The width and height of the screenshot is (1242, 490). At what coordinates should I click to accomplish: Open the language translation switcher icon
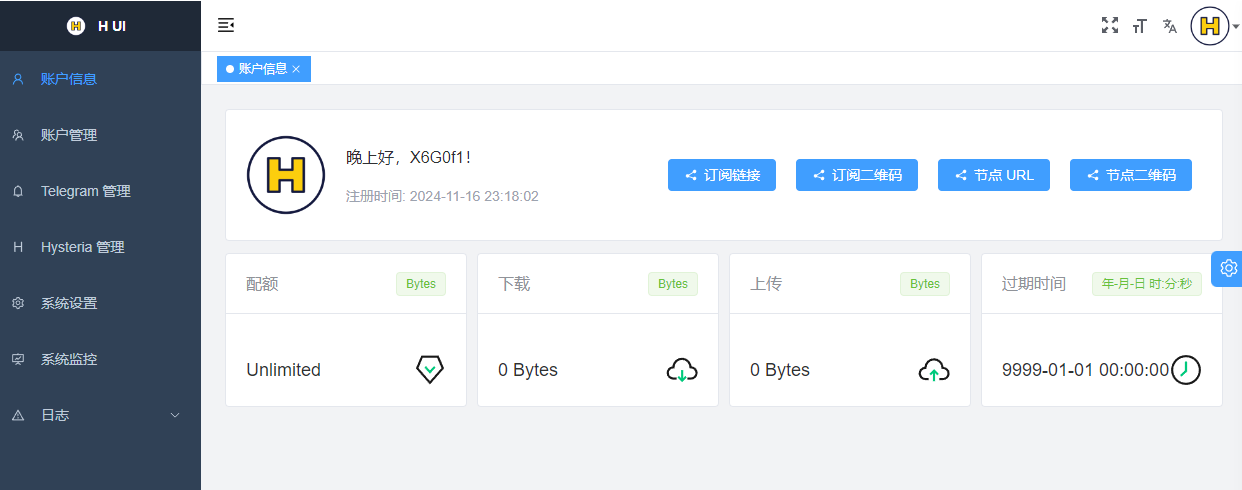pyautogui.click(x=1169, y=26)
